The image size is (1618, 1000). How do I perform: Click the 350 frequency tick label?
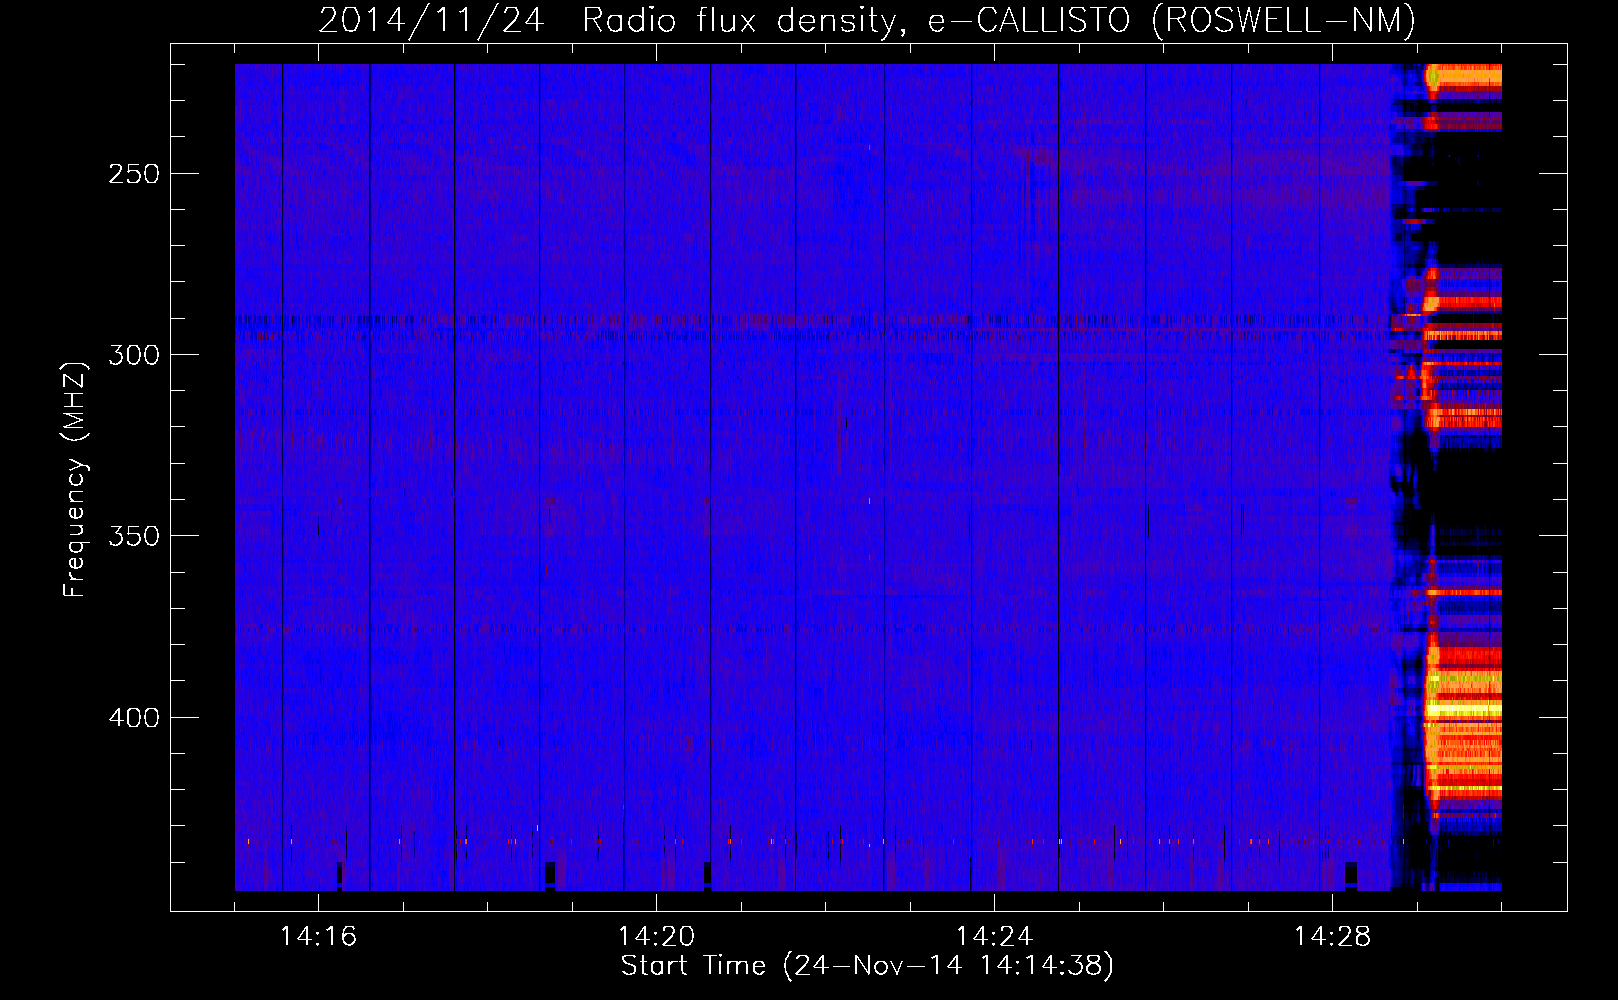[134, 537]
